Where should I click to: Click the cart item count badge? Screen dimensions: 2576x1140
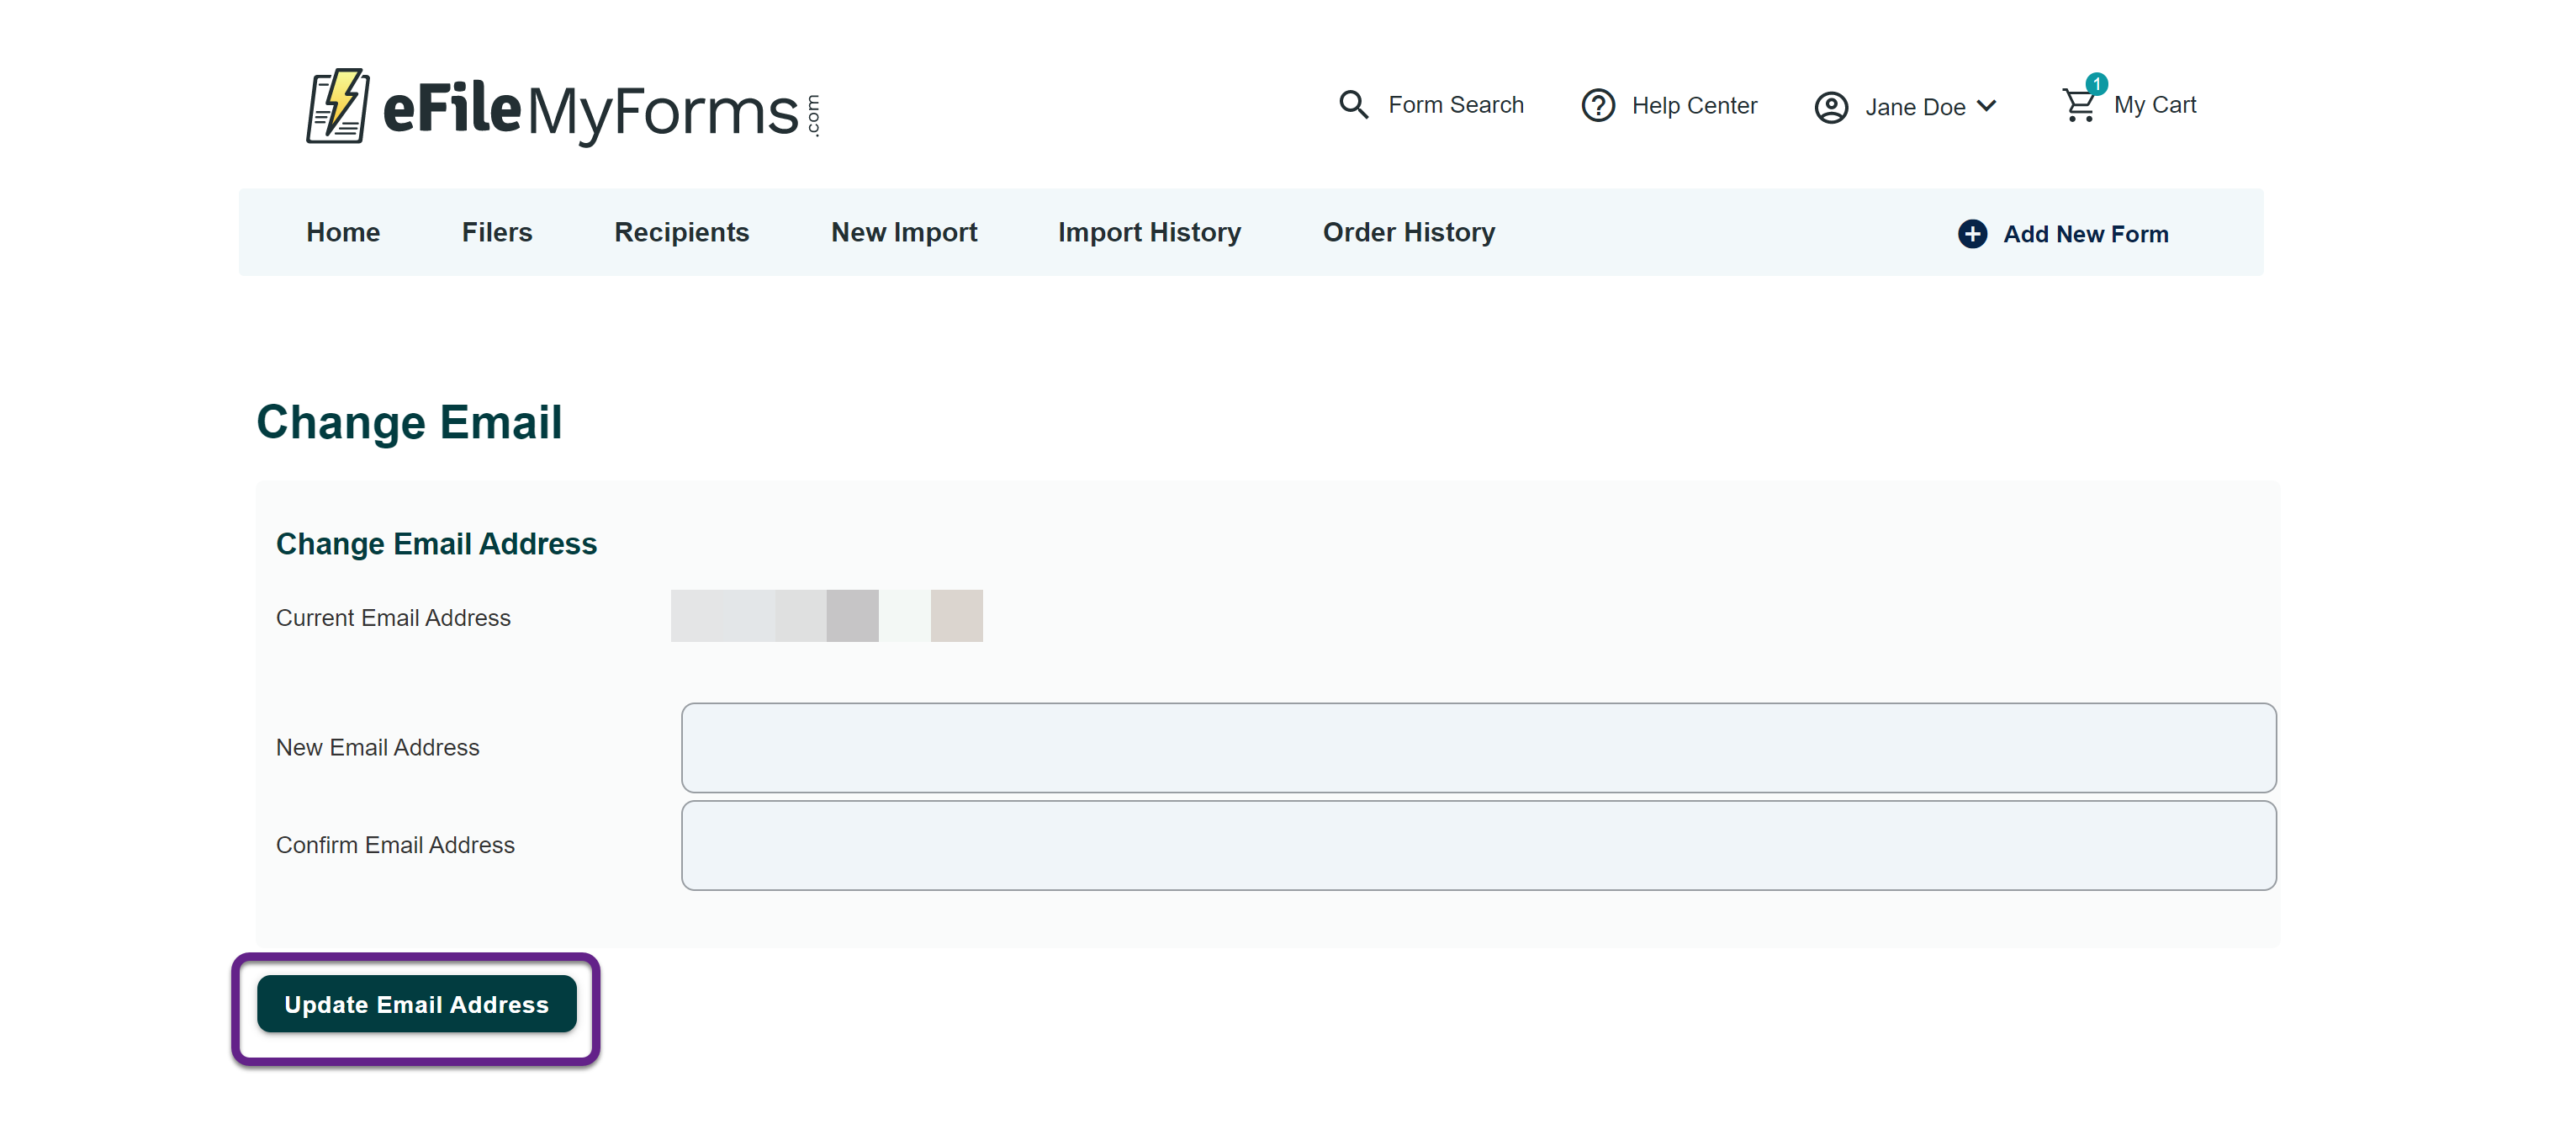coord(2096,84)
